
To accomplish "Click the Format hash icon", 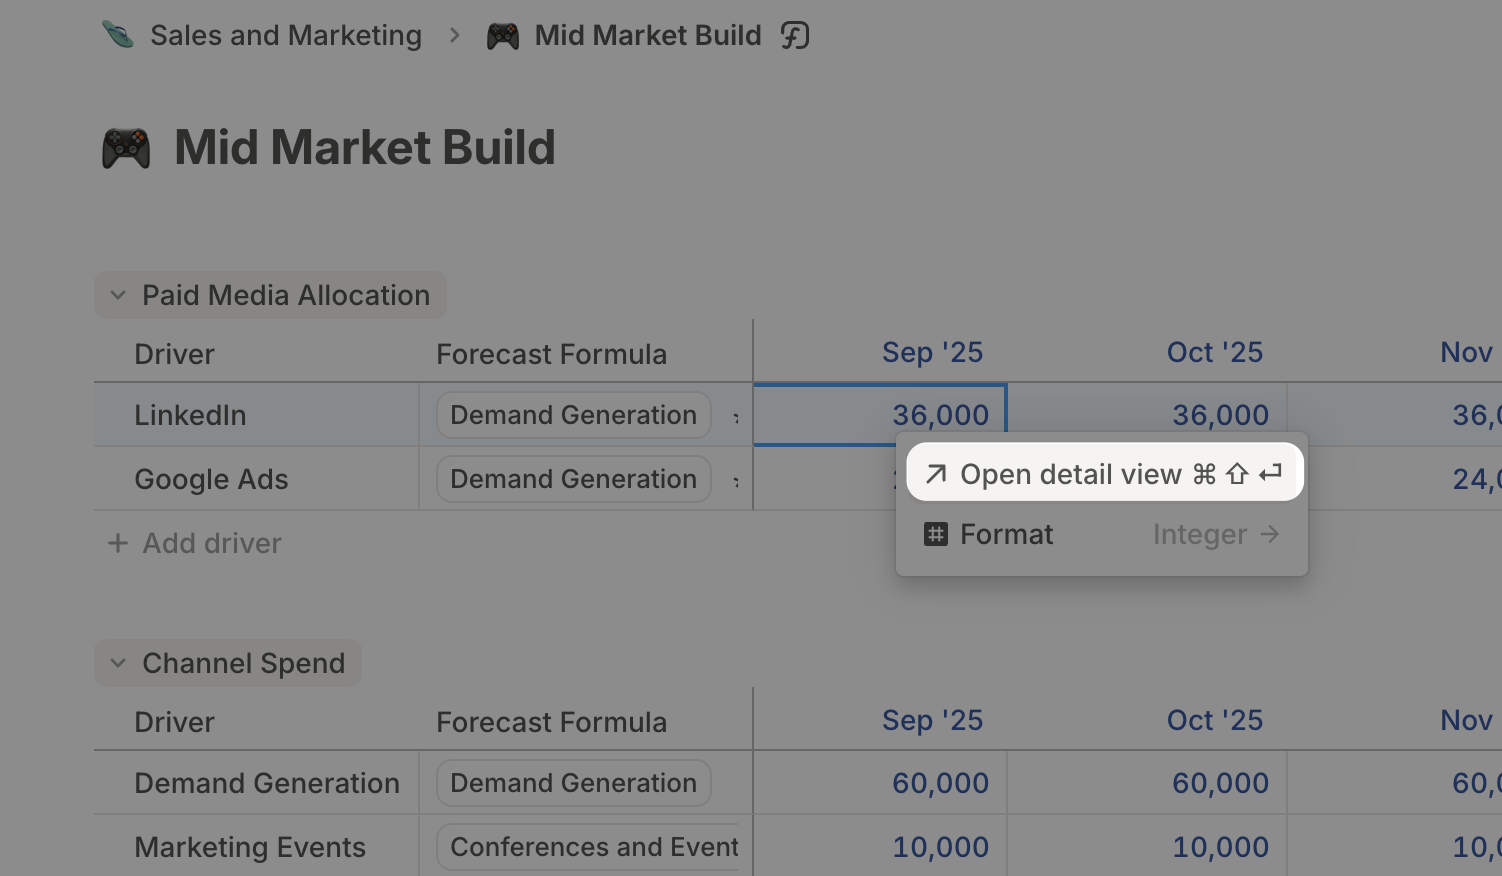I will (x=936, y=534).
